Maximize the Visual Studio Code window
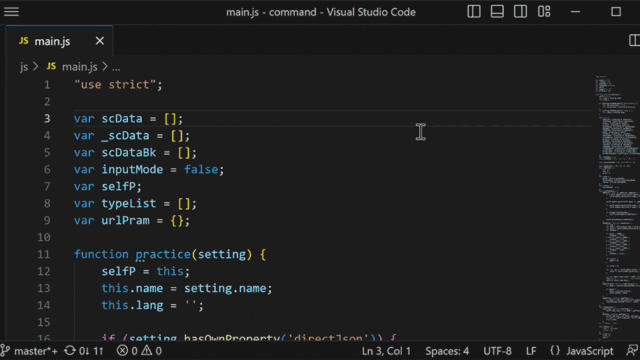640x360 pixels. 616,12
